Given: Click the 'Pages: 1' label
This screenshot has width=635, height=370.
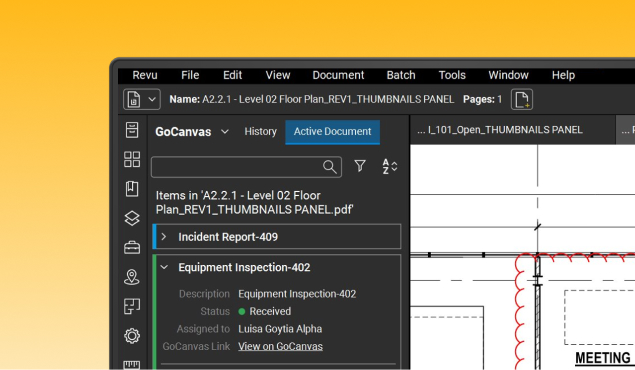Looking at the screenshot, I should click(482, 99).
